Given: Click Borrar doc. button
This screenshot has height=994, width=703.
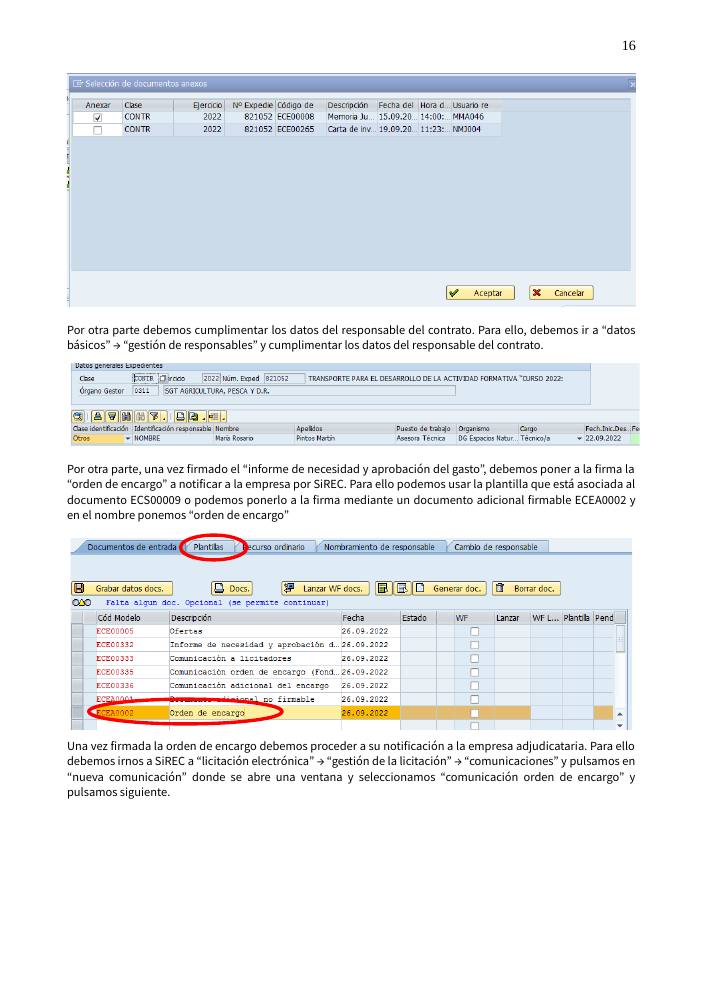Looking at the screenshot, I should [x=526, y=588].
